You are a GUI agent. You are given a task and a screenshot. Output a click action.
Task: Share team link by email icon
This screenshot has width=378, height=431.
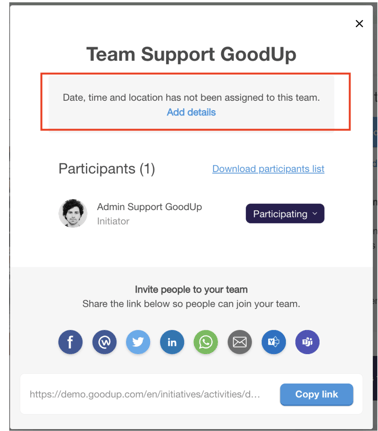[x=240, y=342]
